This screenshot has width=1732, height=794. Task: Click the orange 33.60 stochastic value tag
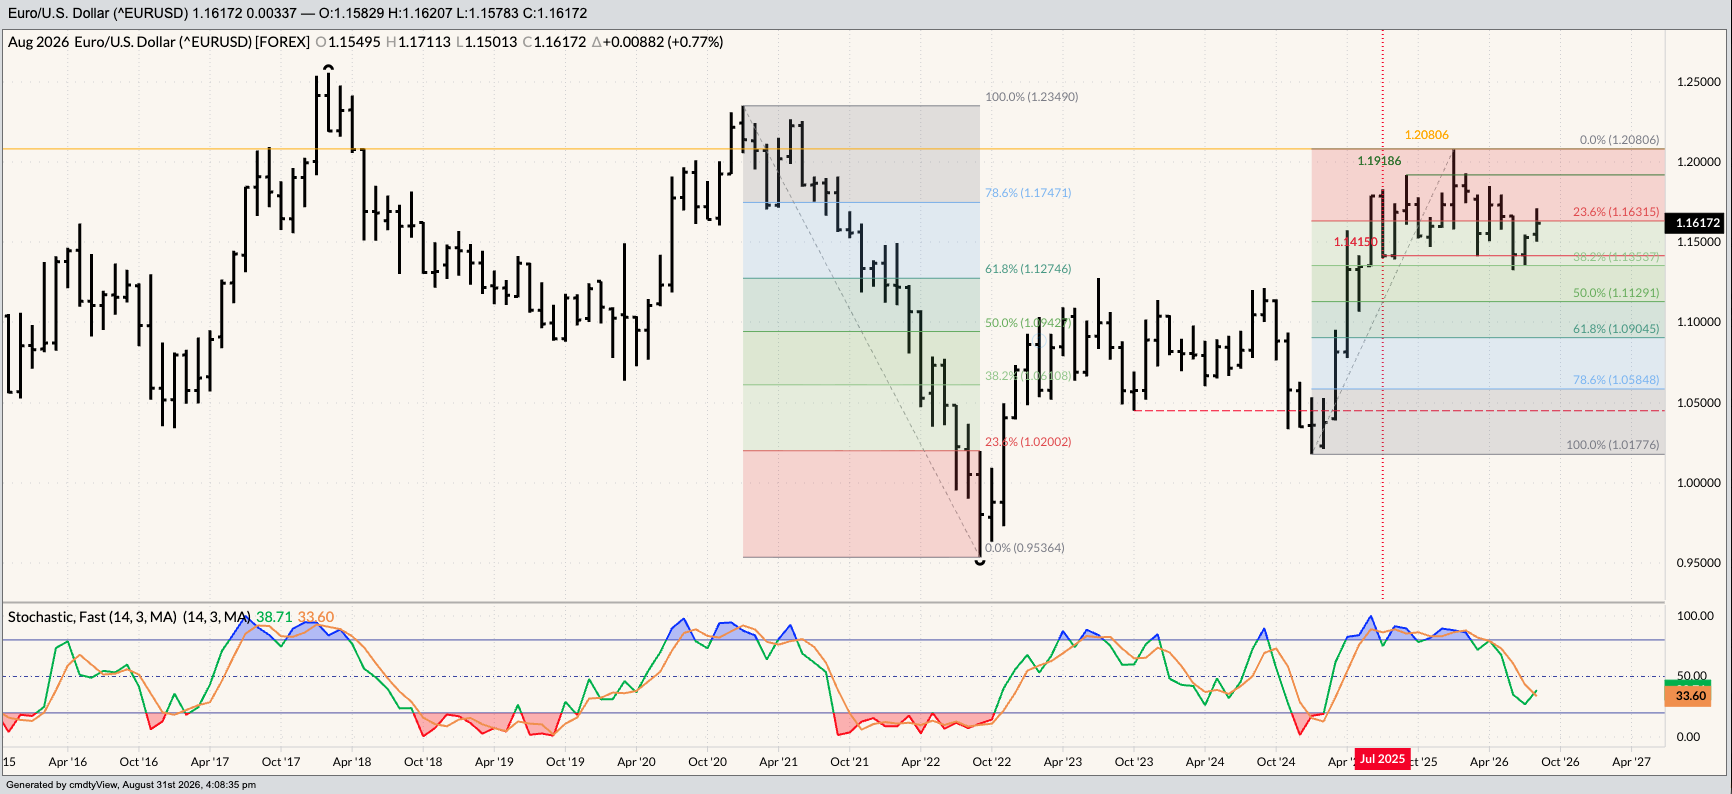tap(1688, 696)
